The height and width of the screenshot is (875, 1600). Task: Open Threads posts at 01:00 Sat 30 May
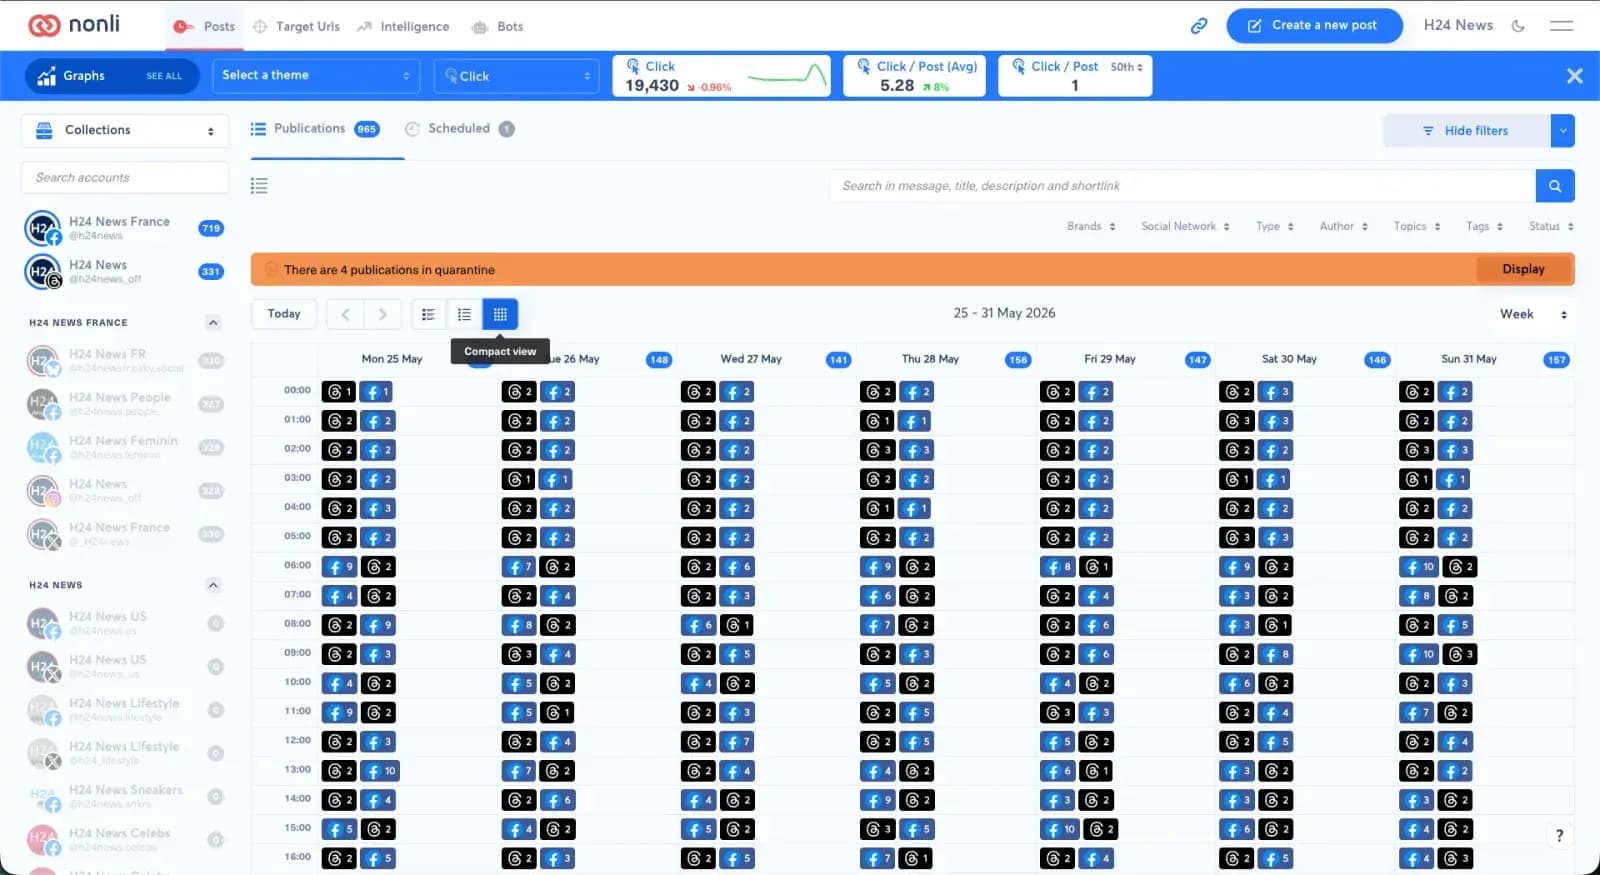pos(1236,421)
